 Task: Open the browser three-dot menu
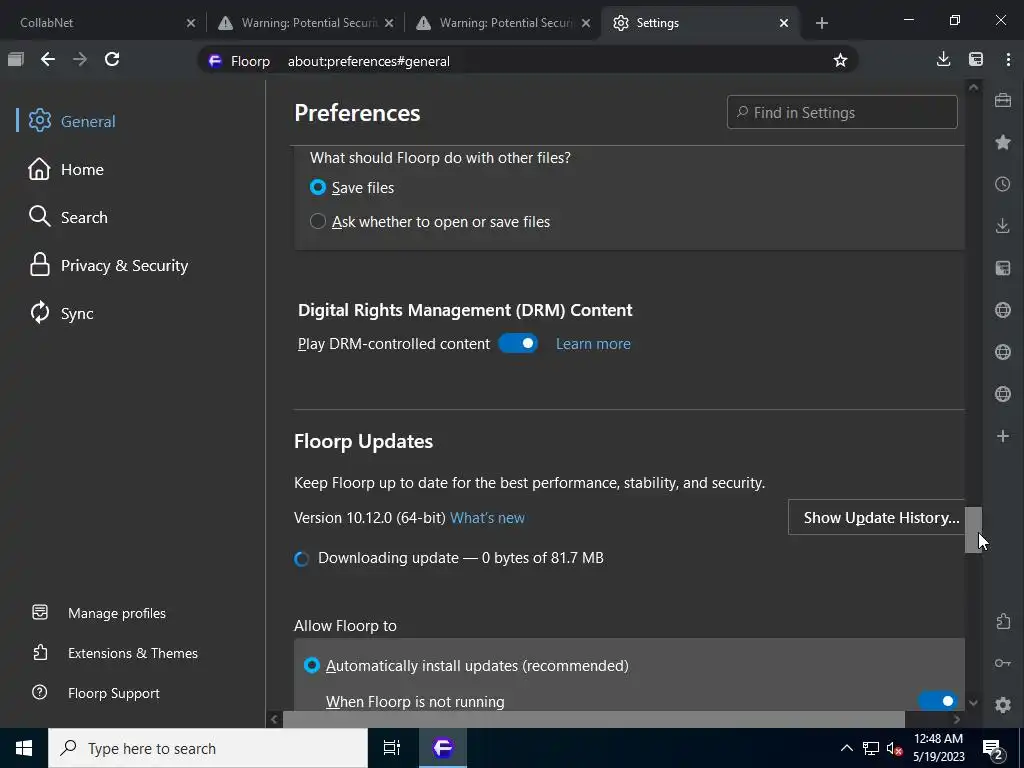(1008, 59)
